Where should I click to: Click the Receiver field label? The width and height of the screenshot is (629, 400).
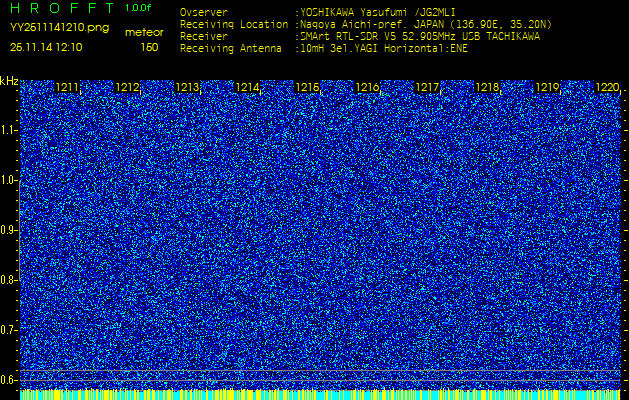pyautogui.click(x=204, y=37)
